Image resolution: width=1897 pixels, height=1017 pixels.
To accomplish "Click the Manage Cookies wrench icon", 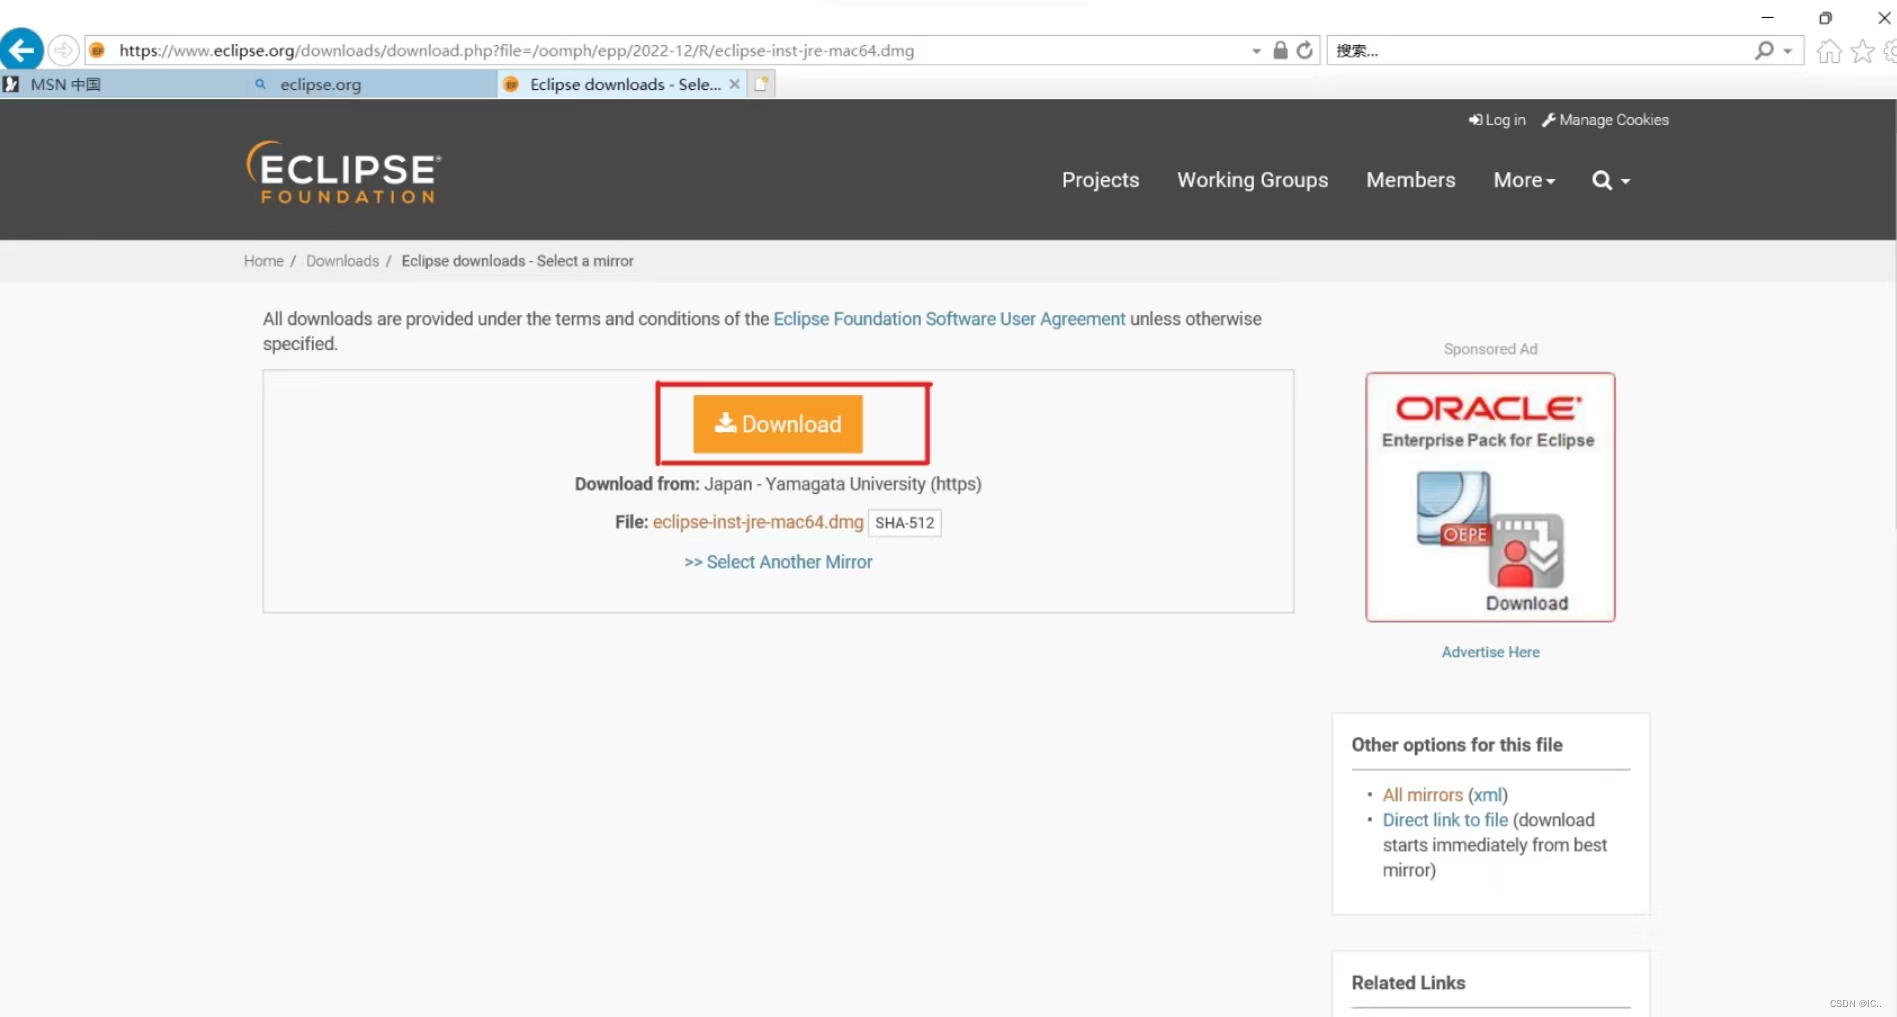I will 1549,119.
